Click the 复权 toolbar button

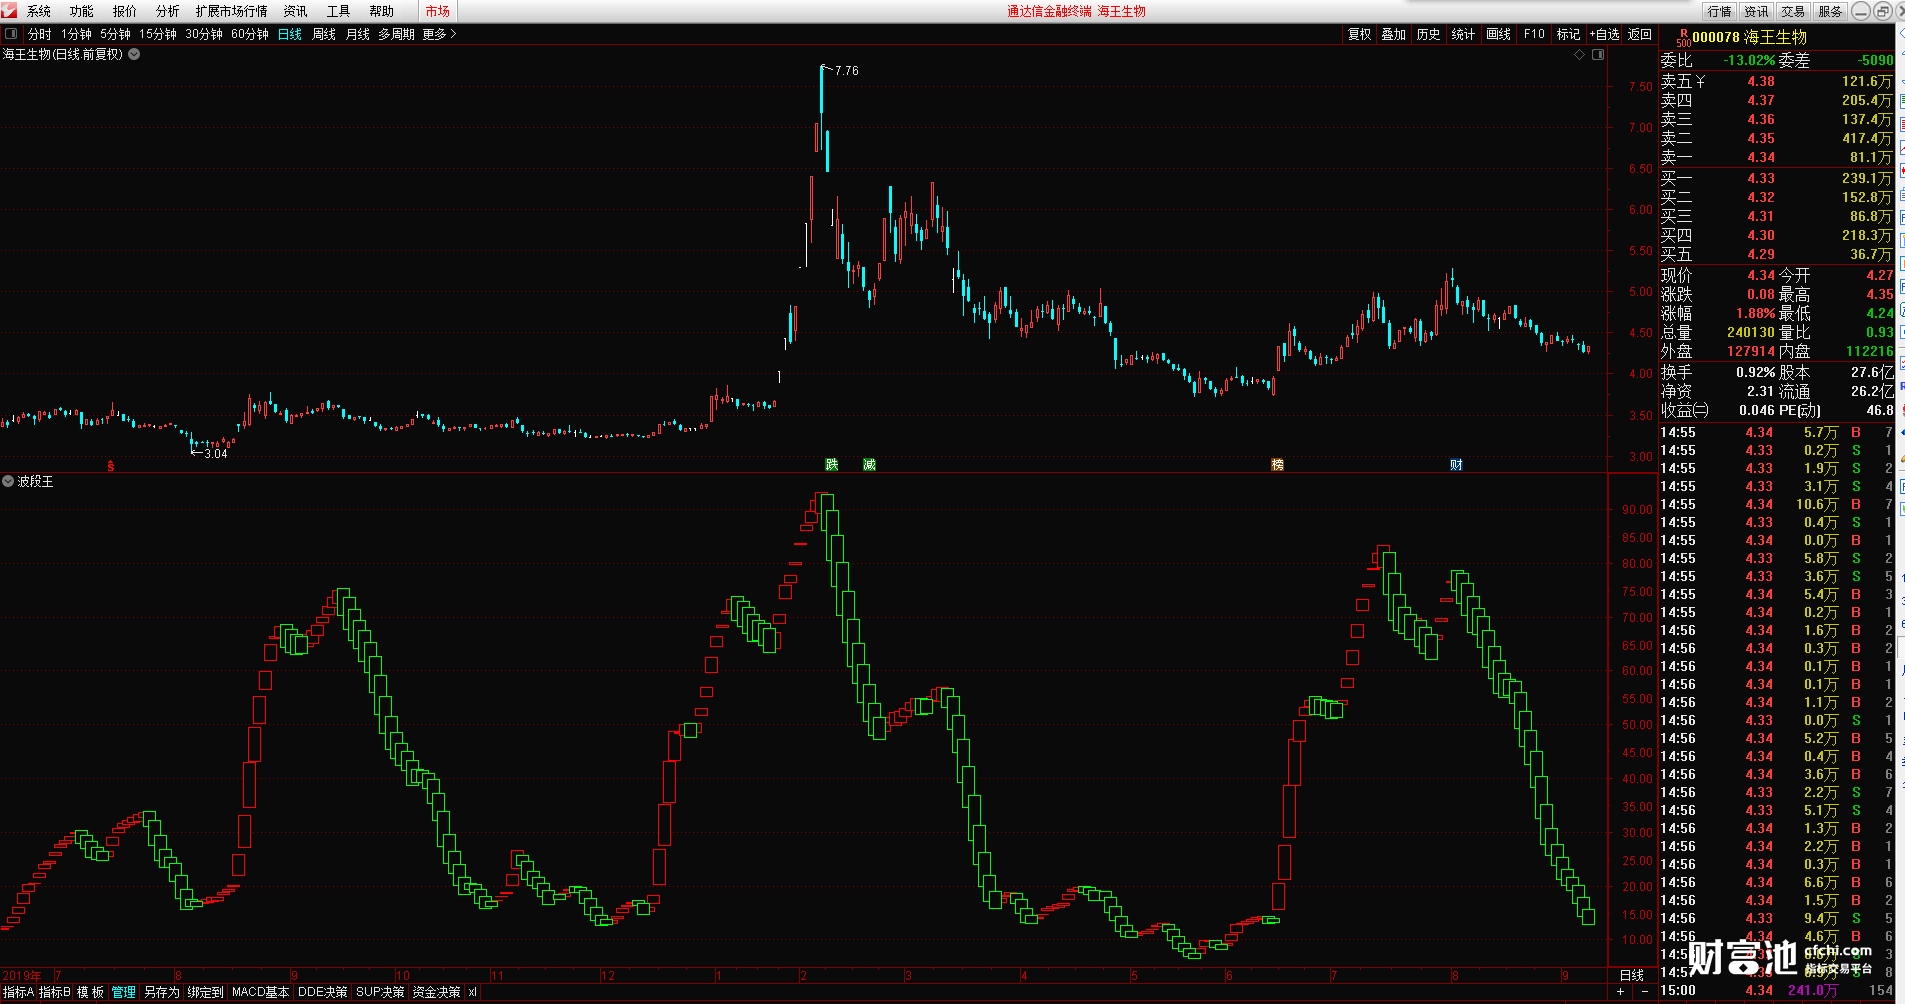click(x=1360, y=34)
